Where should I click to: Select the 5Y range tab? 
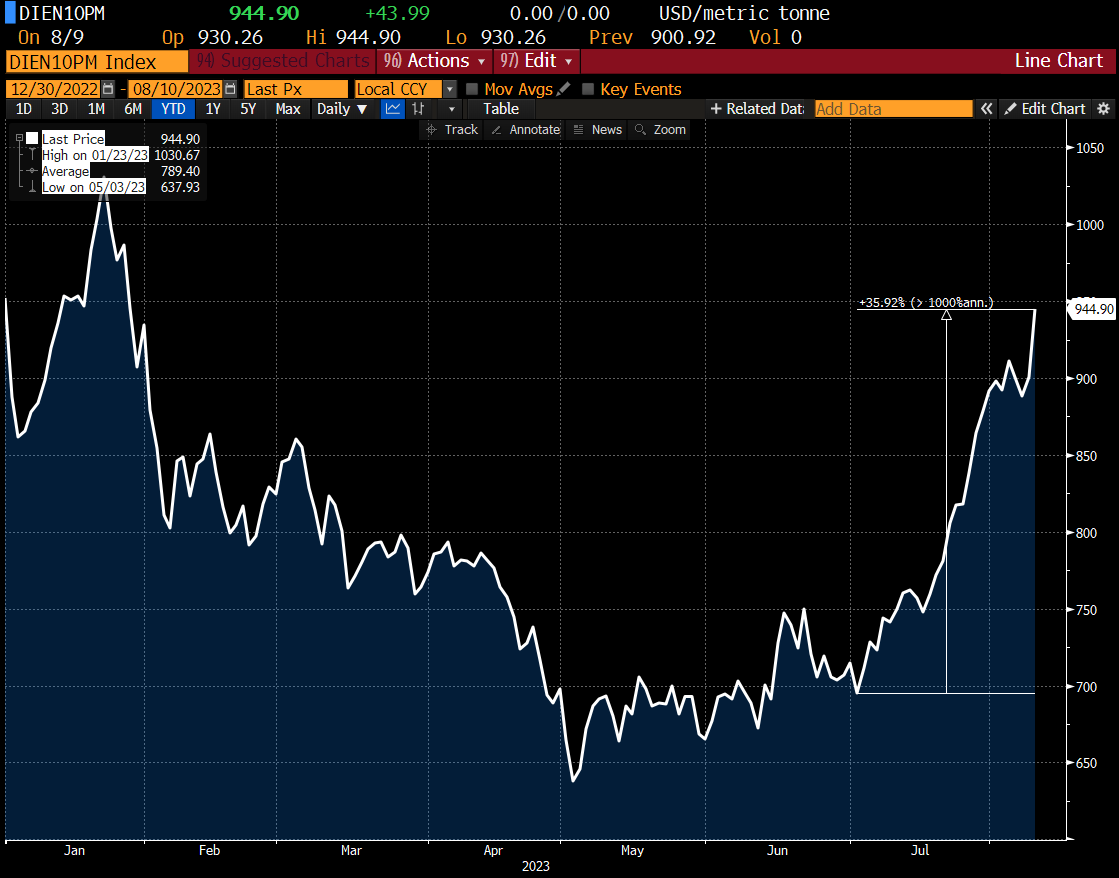[x=248, y=109]
